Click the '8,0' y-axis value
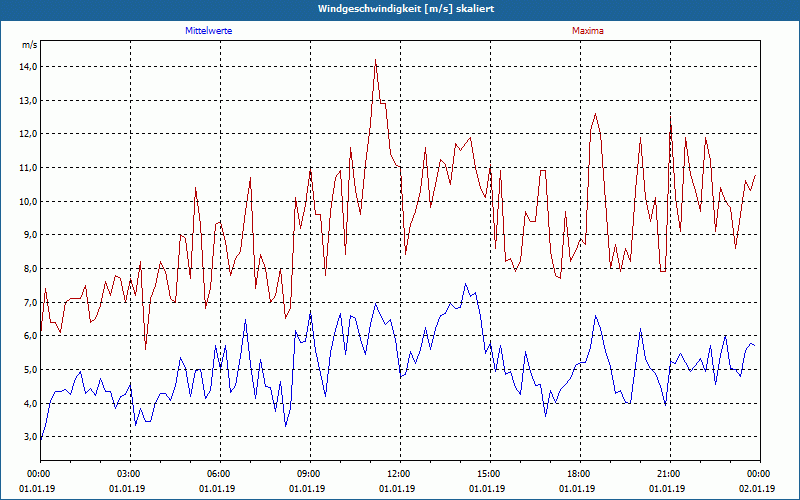This screenshot has width=800, height=500. coord(31,269)
